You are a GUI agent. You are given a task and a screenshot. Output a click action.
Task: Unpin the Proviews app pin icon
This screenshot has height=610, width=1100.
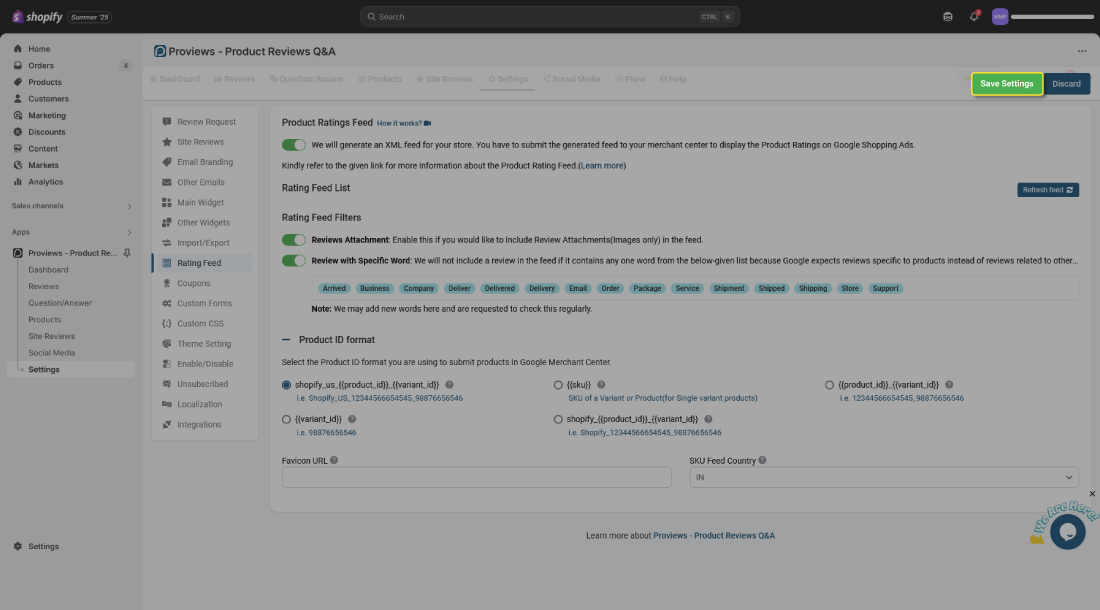point(127,253)
